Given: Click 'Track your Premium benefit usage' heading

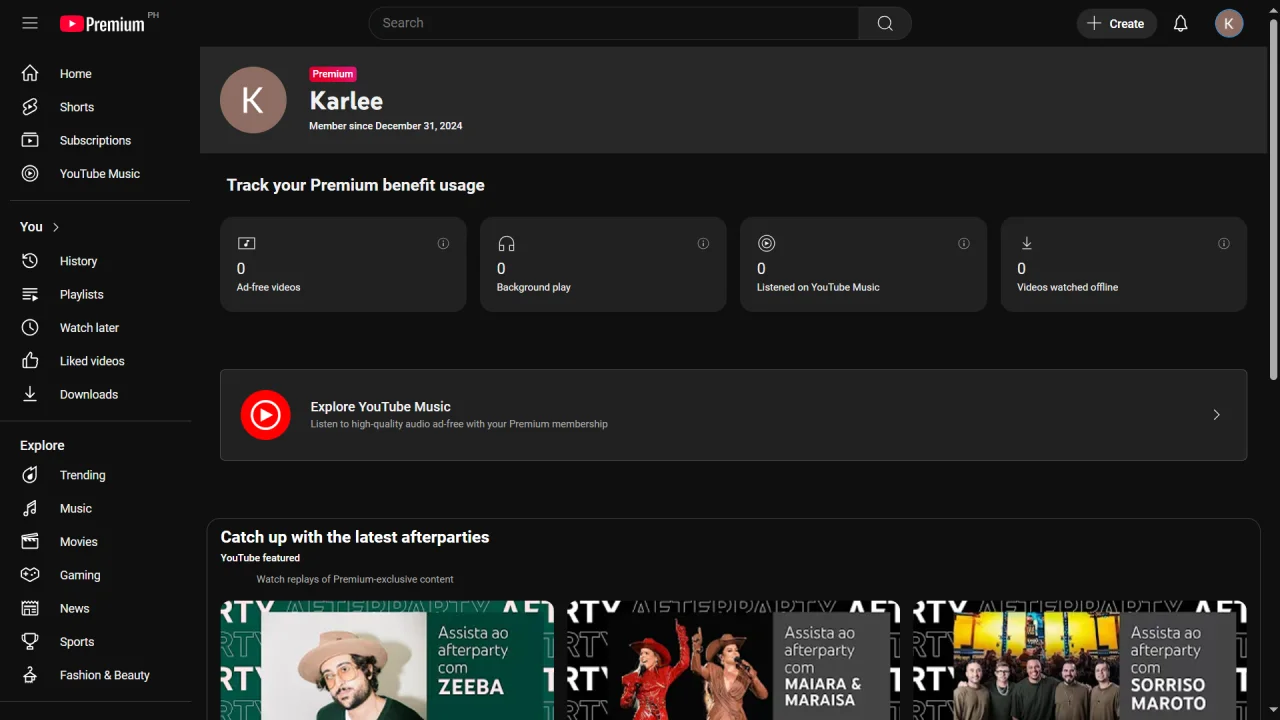Looking at the screenshot, I should pyautogui.click(x=355, y=185).
